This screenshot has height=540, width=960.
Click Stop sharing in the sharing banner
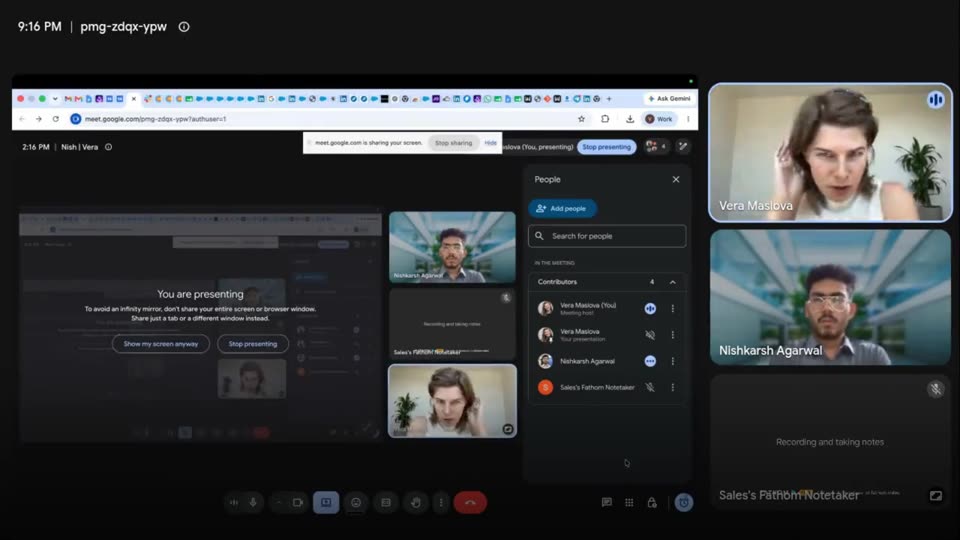tap(453, 143)
